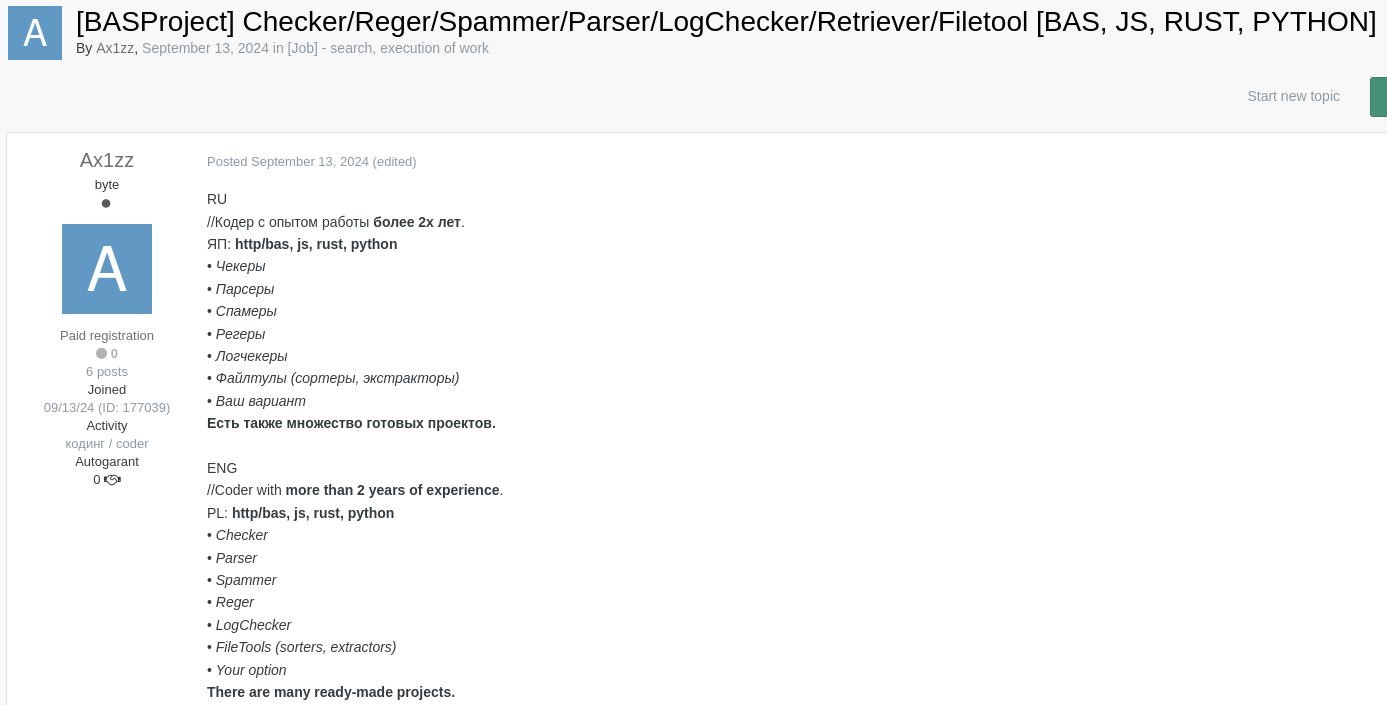
Task: Open Ax1zz username link in the byline
Action: coord(115,48)
